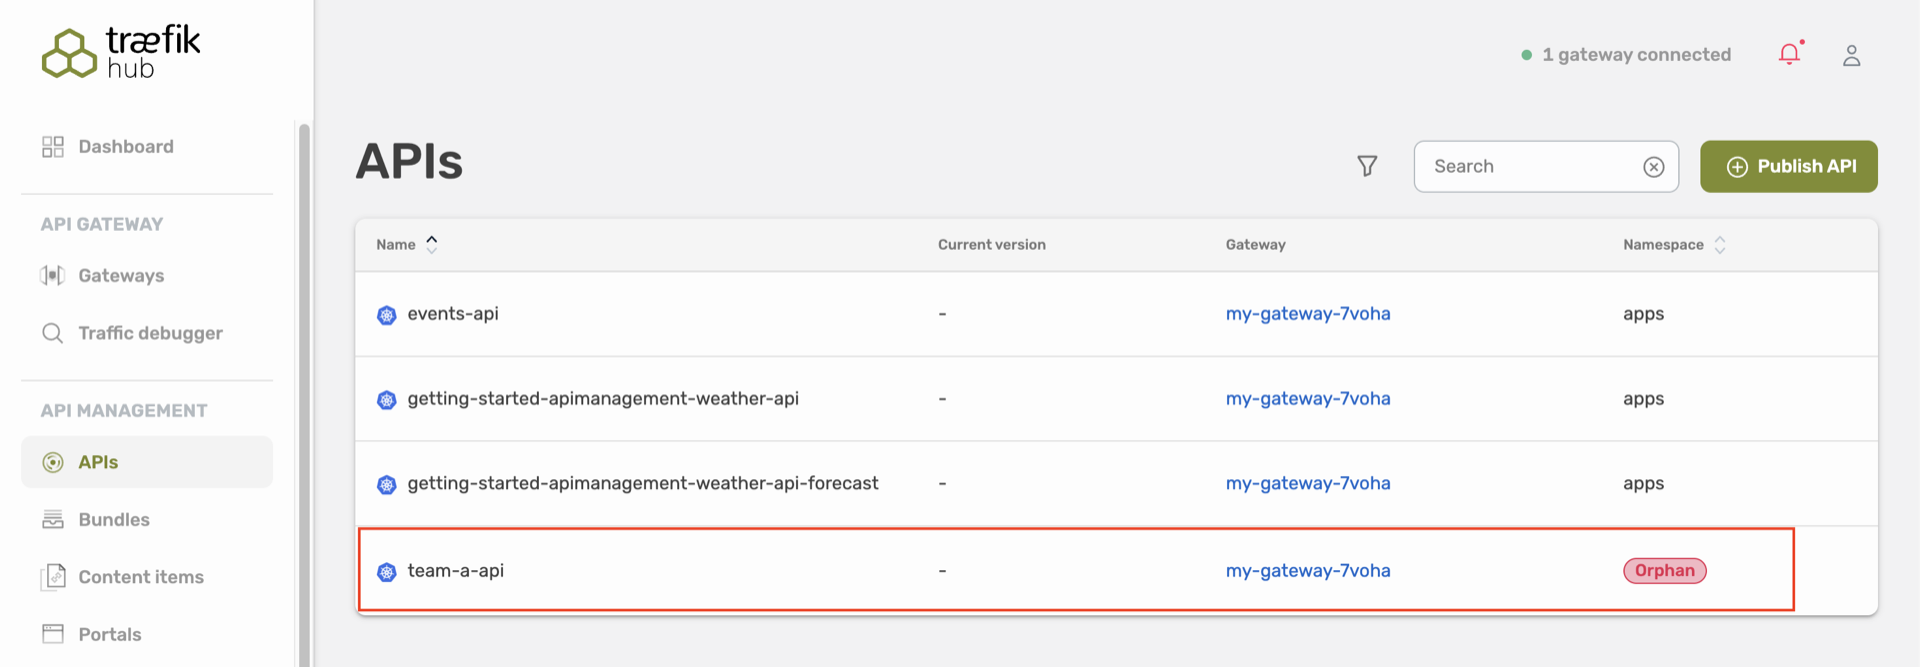This screenshot has height=667, width=1920.
Task: Click the APIs target icon in sidebar
Action: pyautogui.click(x=53, y=462)
